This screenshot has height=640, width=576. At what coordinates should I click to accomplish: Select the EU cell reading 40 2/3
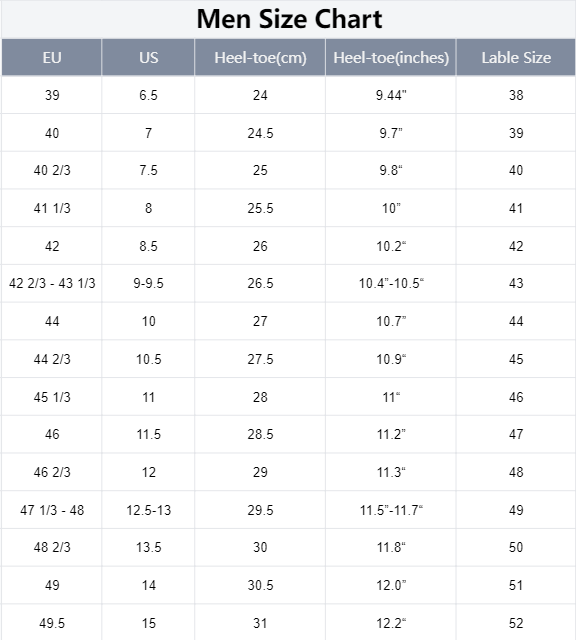[x=52, y=170]
